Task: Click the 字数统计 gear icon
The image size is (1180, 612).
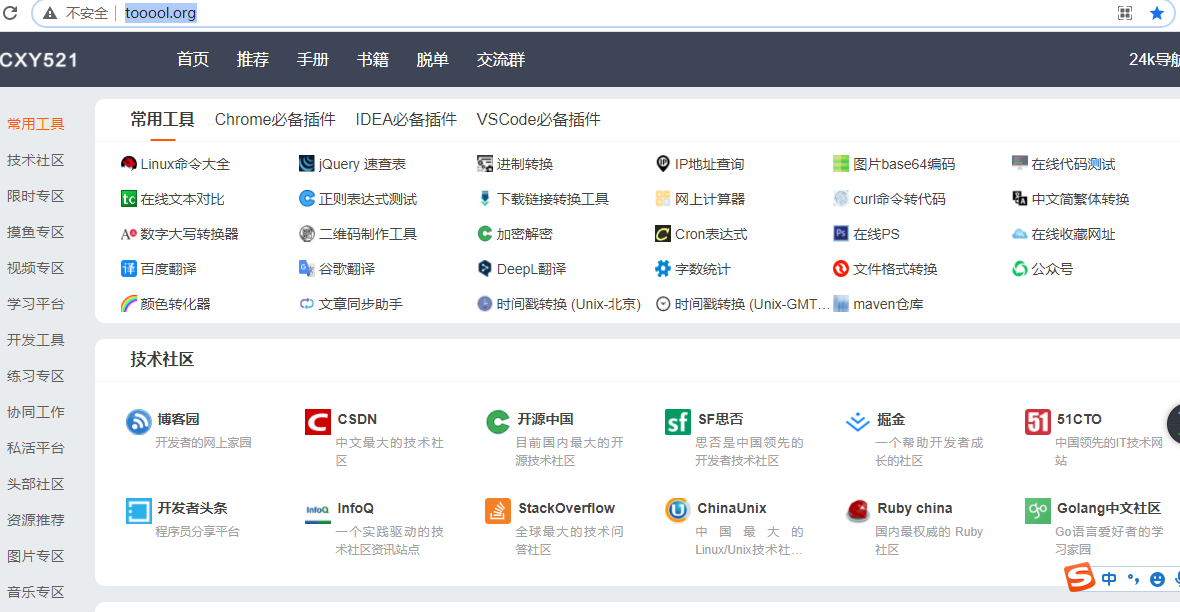Action: [x=663, y=269]
